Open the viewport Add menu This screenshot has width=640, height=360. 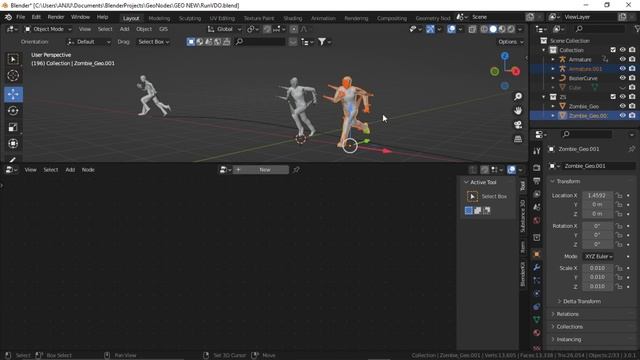coord(124,29)
